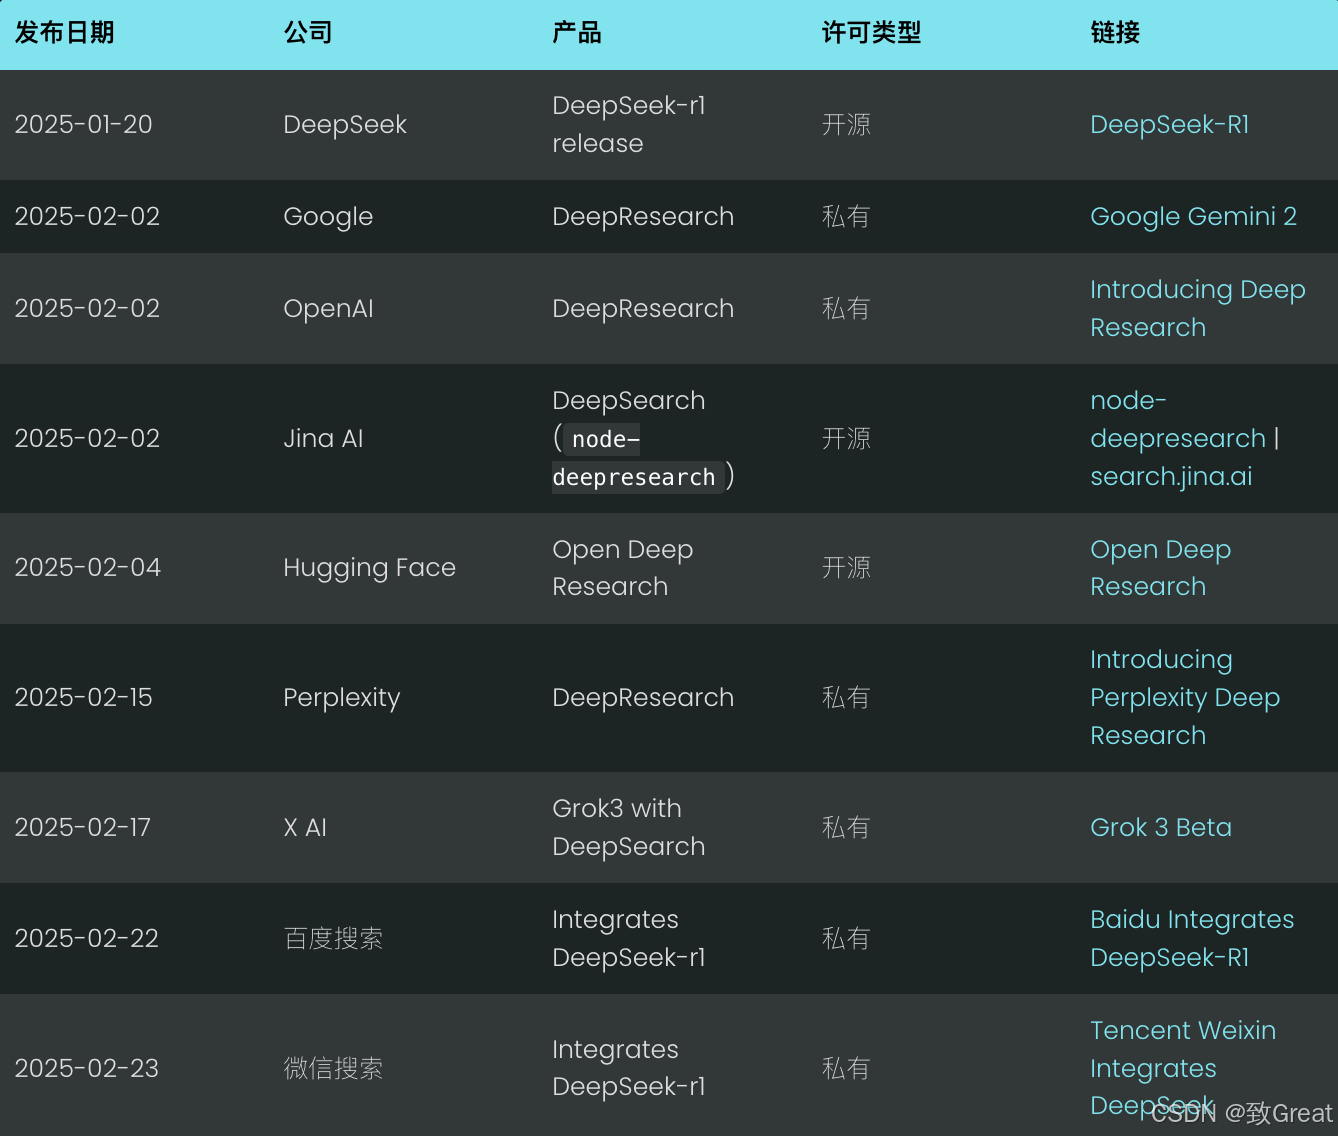Open the Grok 3 Beta link
The image size is (1338, 1136).
coord(1161,827)
